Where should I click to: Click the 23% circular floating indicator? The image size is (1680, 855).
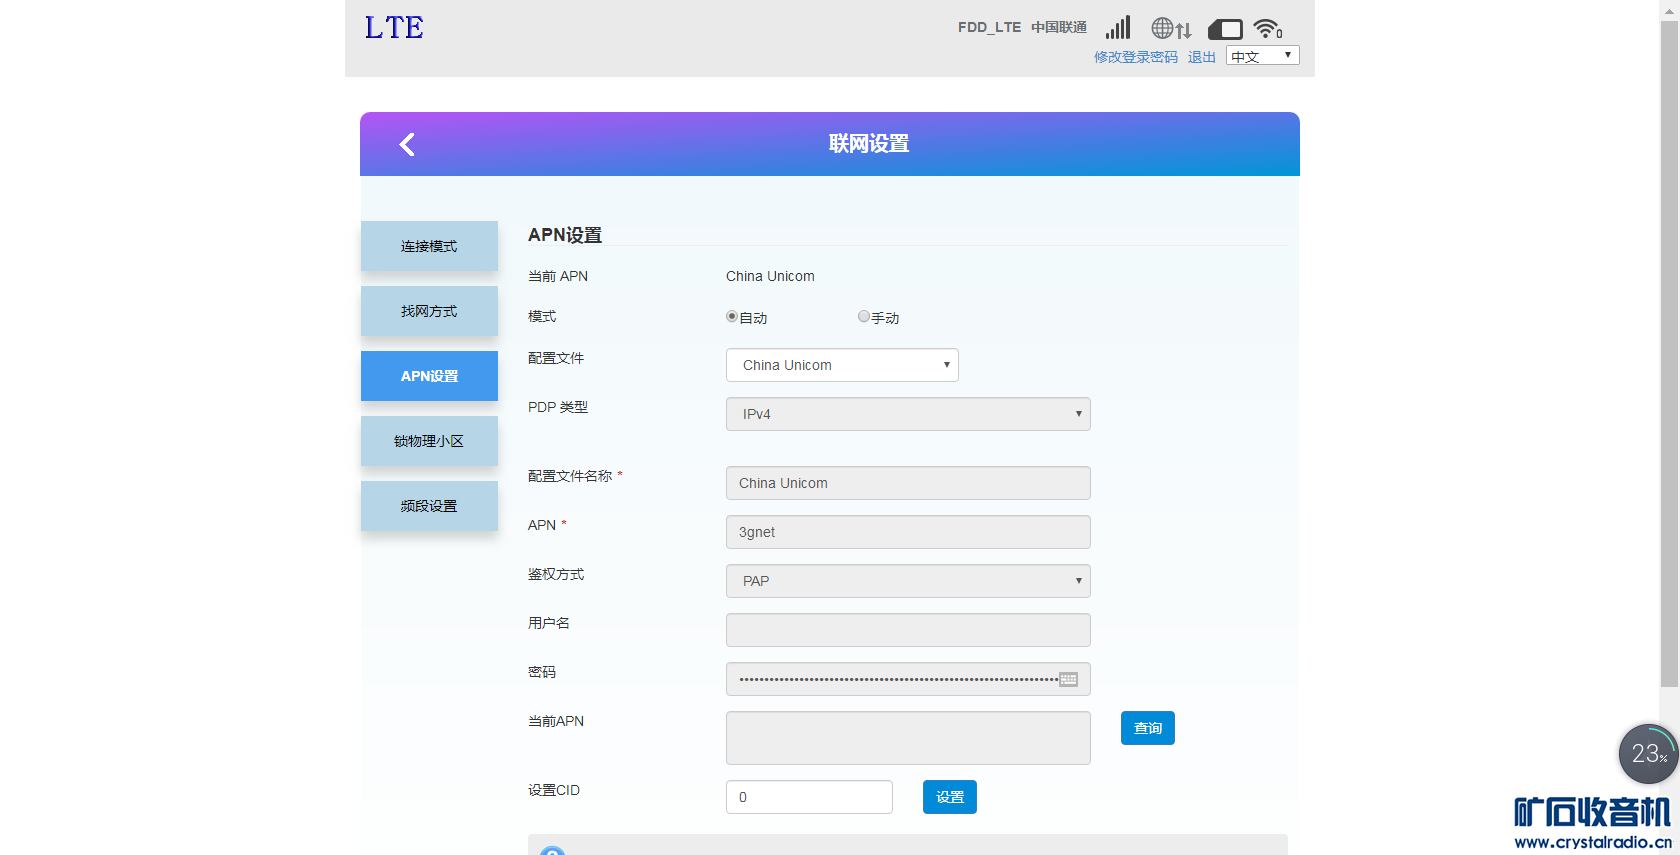pyautogui.click(x=1648, y=754)
